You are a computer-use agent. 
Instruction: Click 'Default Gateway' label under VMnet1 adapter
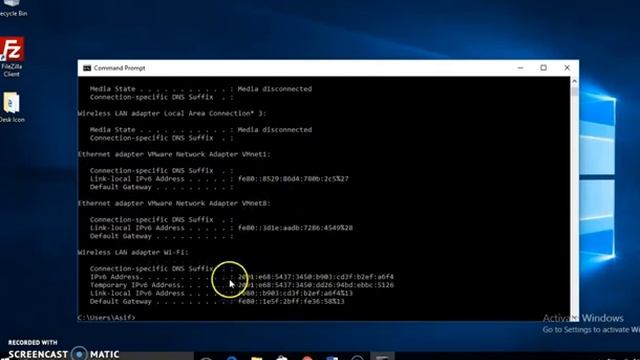(121, 187)
